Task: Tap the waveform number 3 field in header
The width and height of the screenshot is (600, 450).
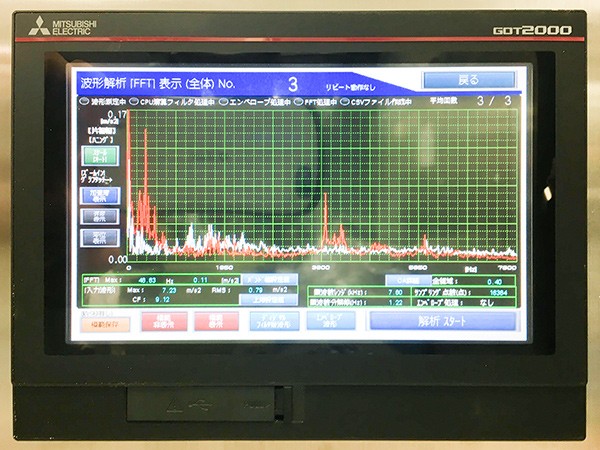Action: [293, 82]
